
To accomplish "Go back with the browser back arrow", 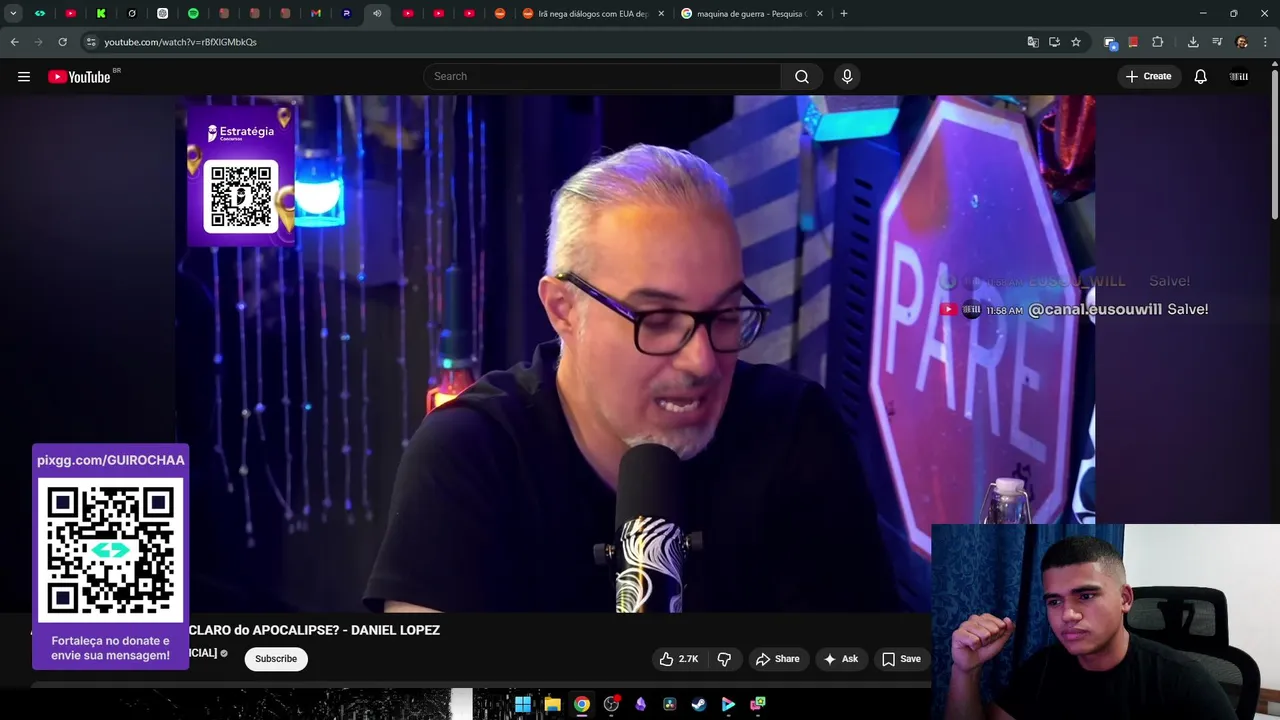I will [x=14, y=42].
